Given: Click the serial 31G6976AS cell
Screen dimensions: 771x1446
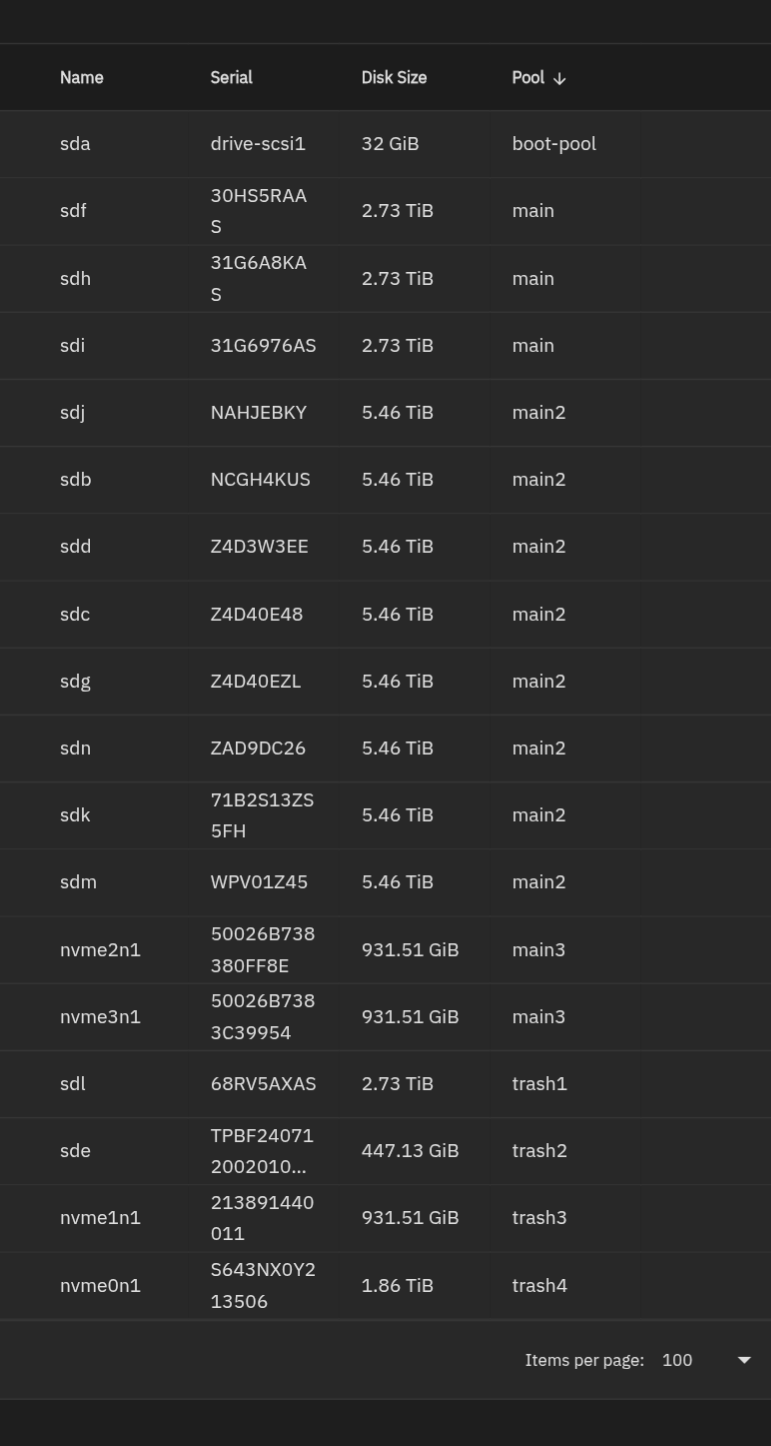Looking at the screenshot, I should pos(263,346).
